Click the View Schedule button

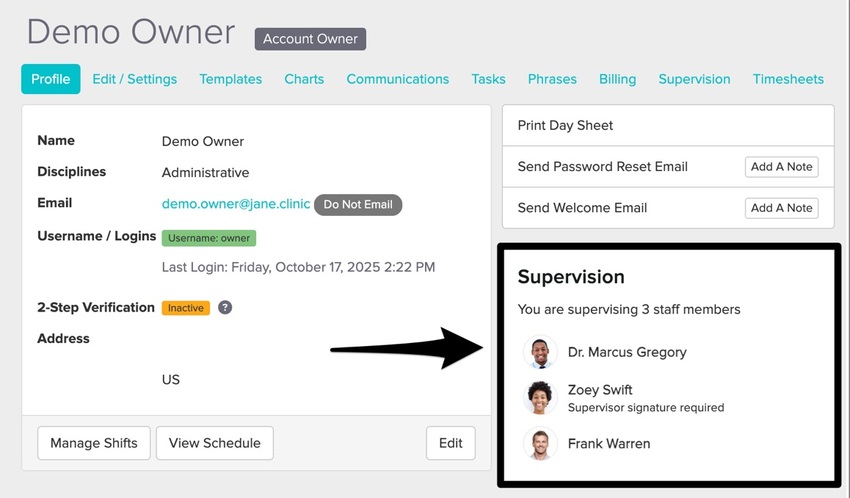coord(214,443)
